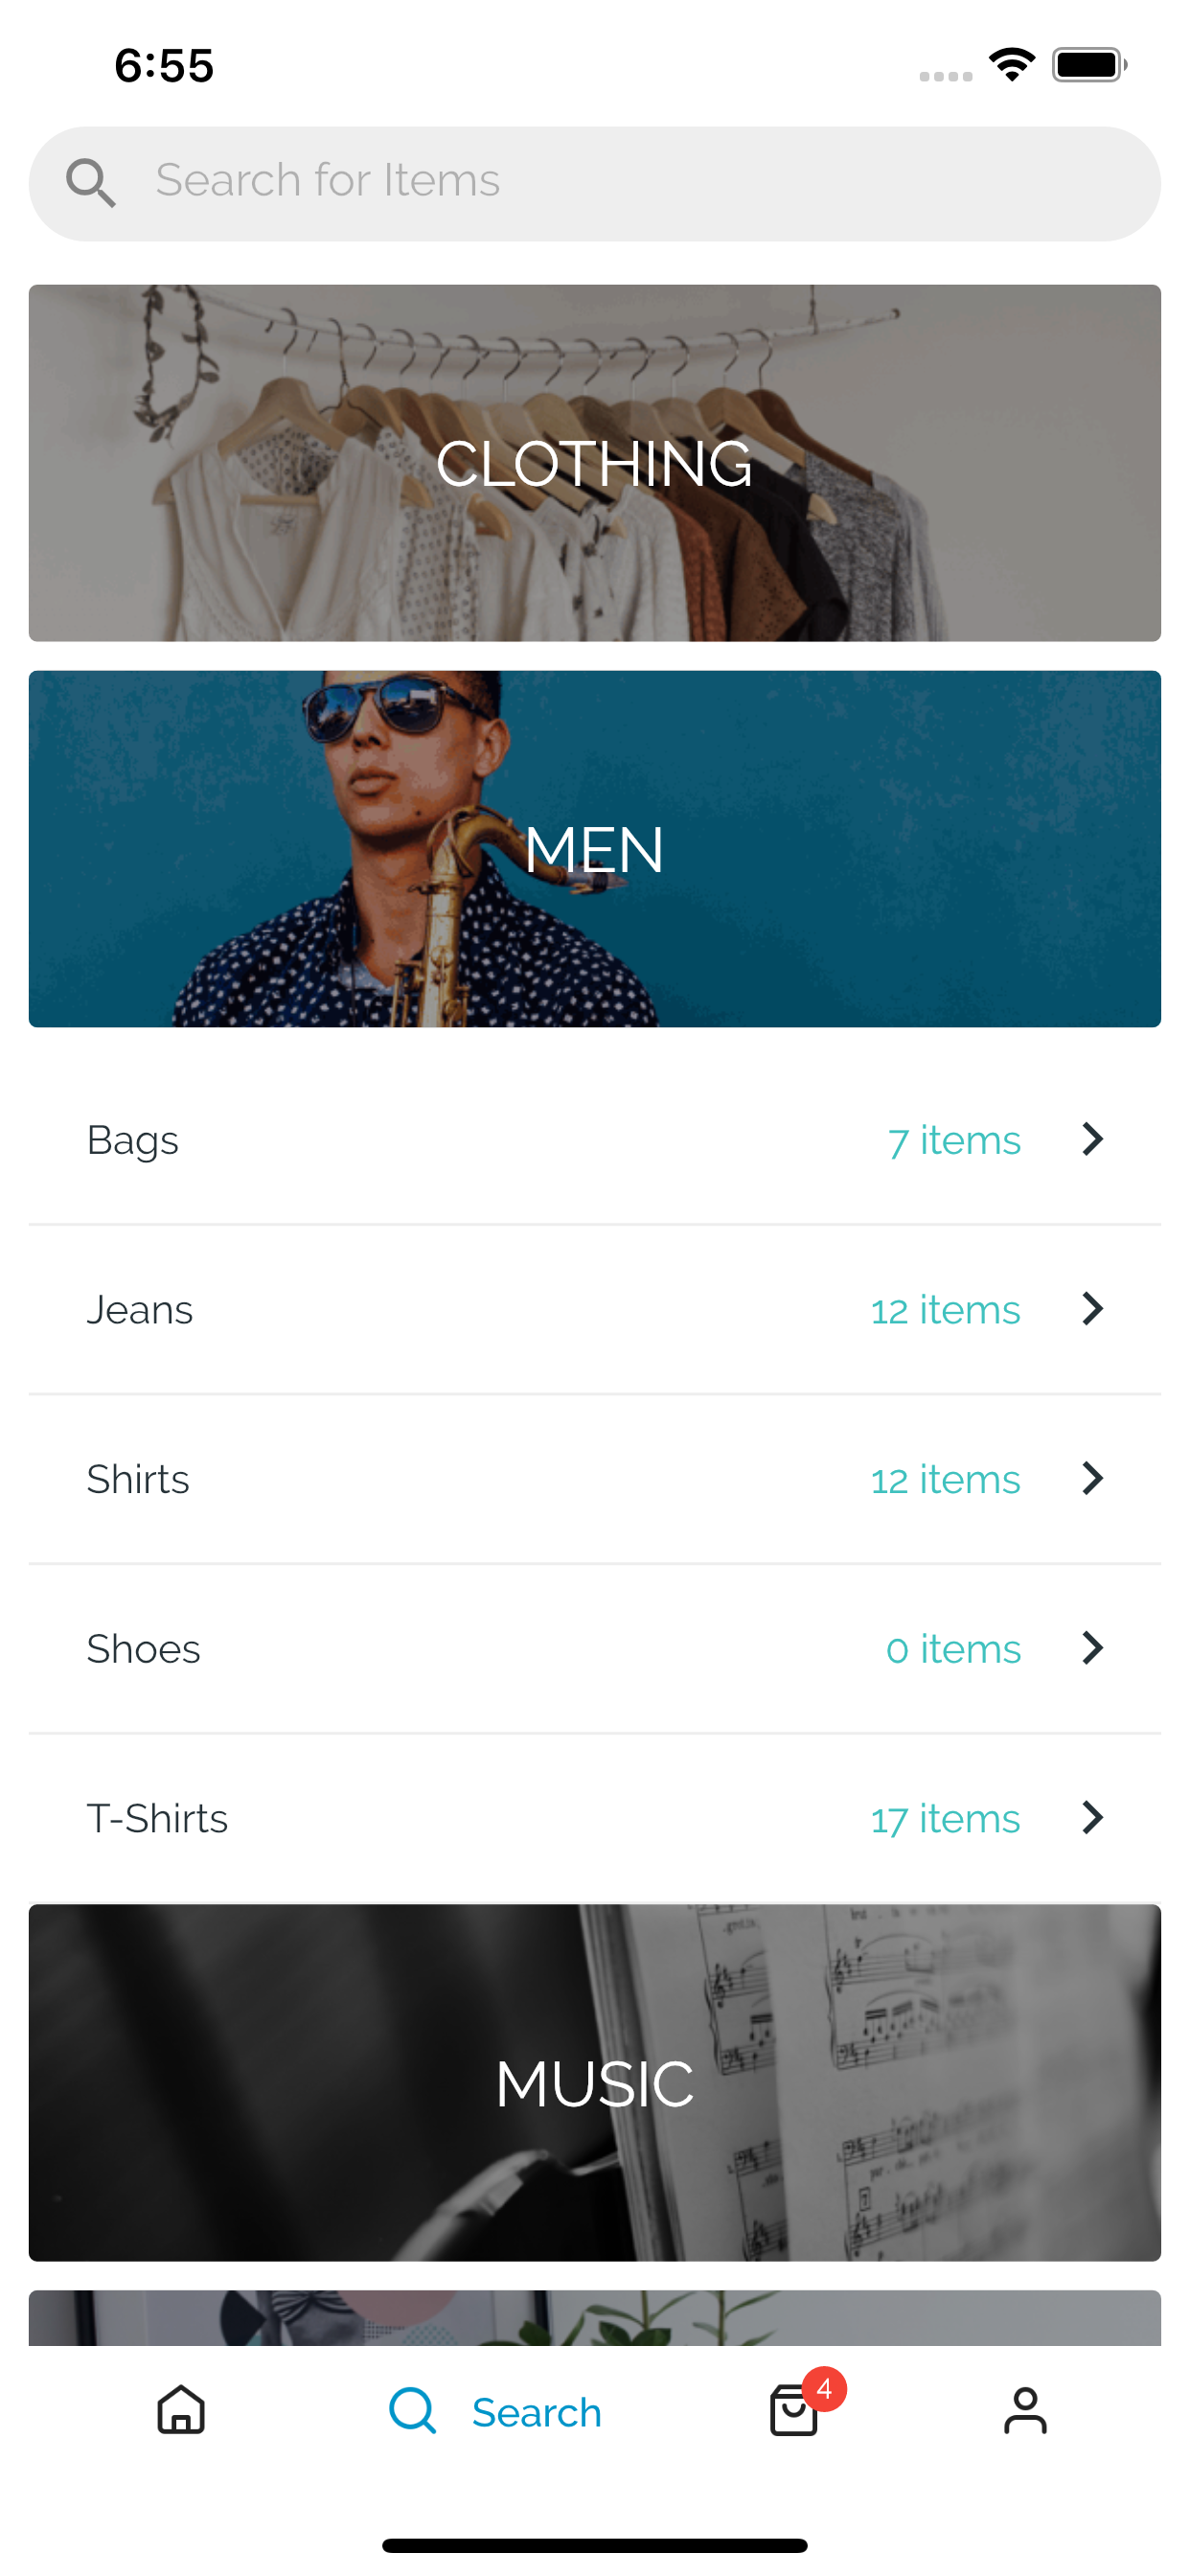Tap the red cart badge showing 4

(824, 2389)
